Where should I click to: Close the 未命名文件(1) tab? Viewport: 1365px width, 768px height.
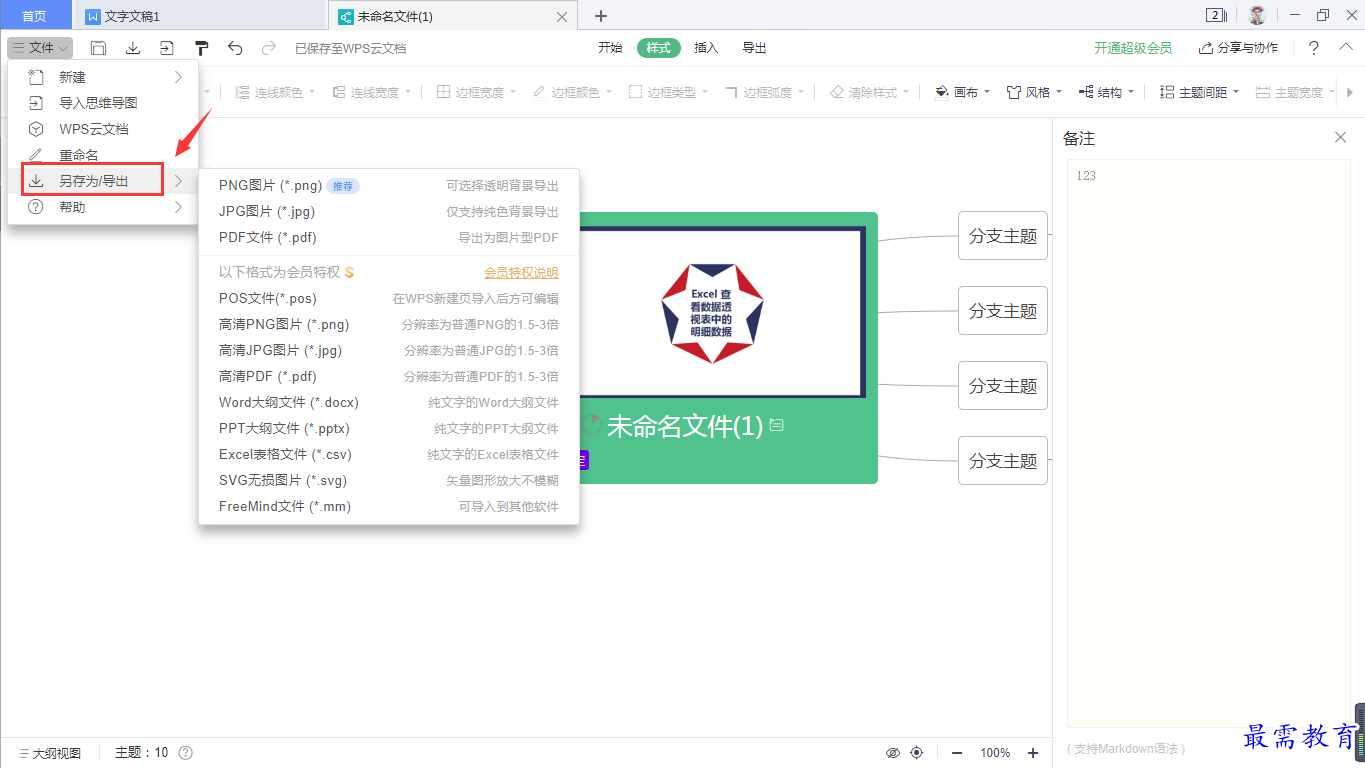tap(562, 17)
